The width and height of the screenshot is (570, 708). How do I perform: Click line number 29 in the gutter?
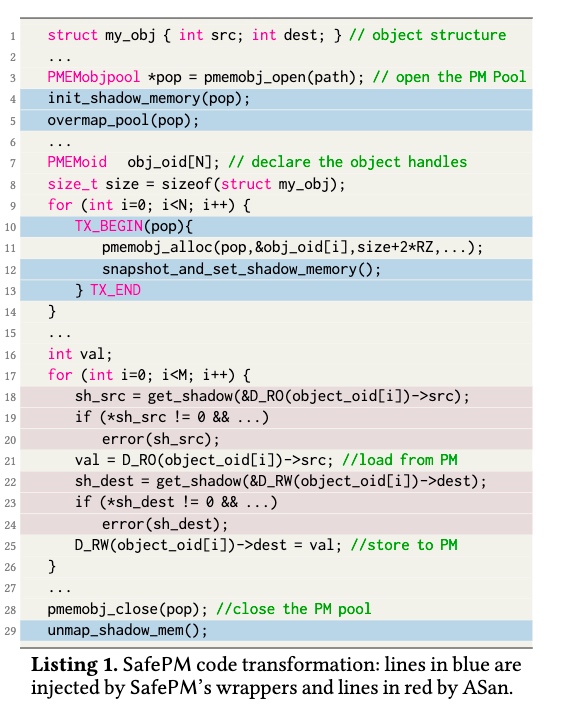[x=10, y=631]
